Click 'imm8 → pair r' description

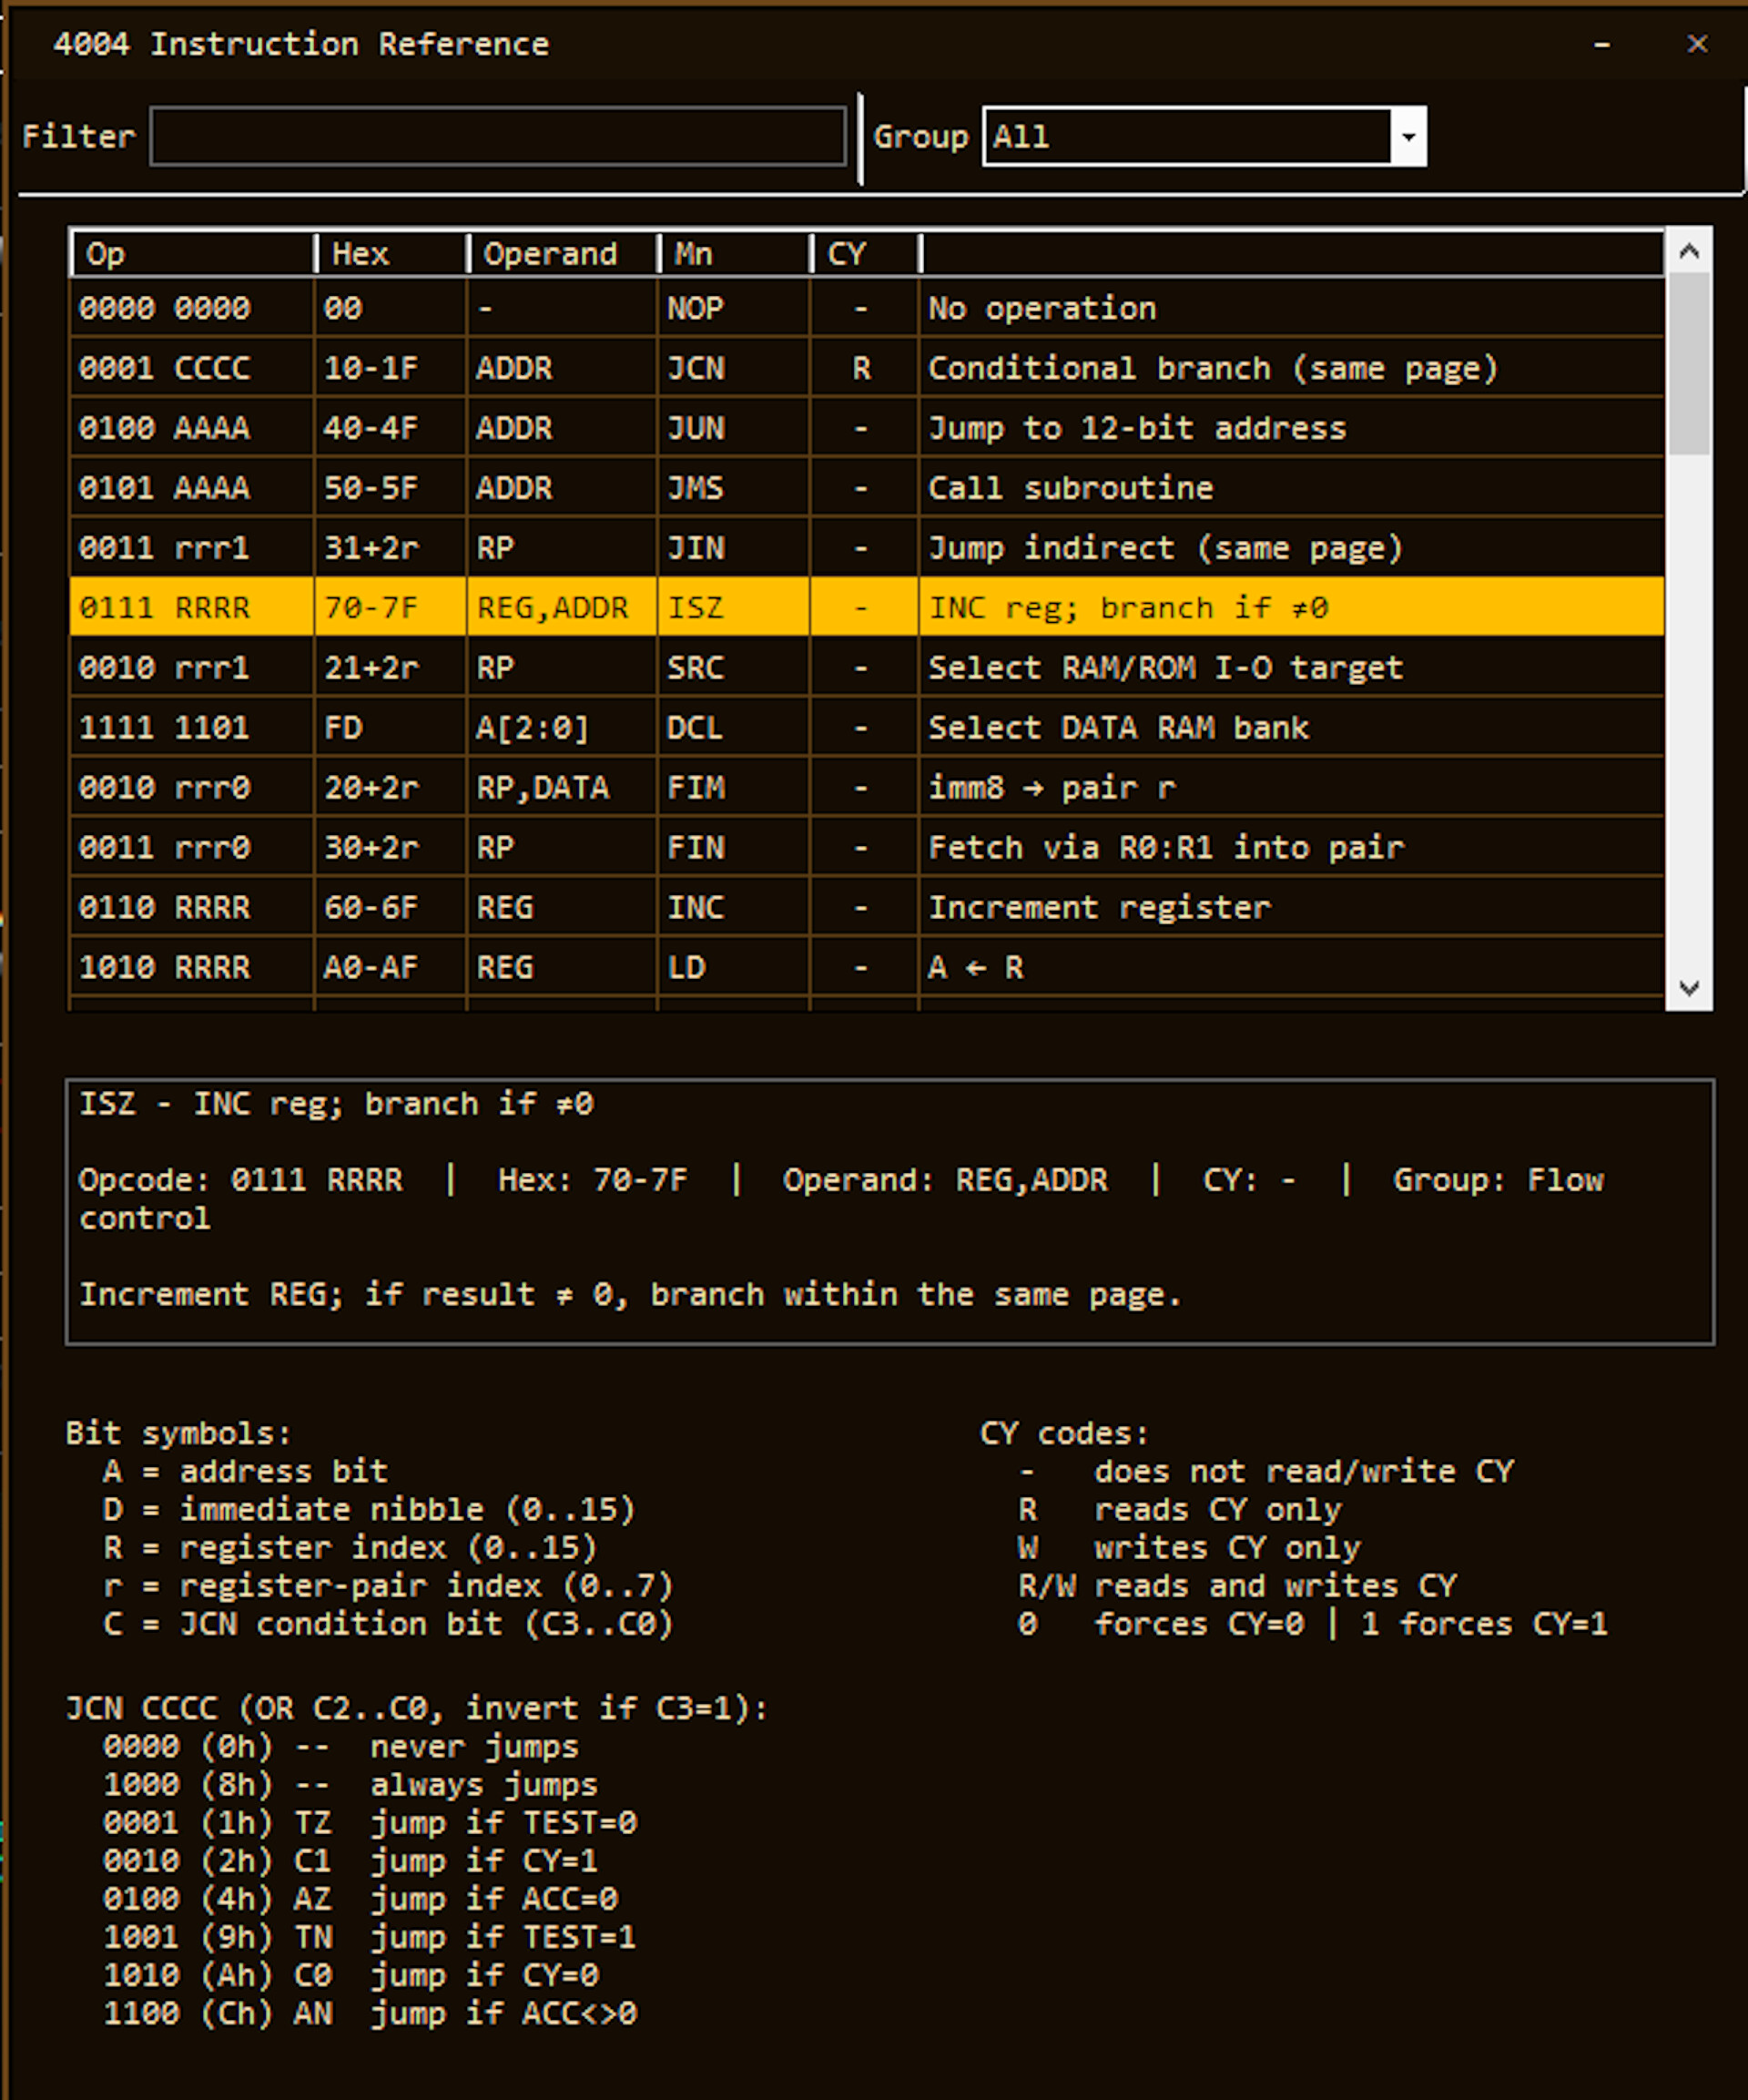1291,787
